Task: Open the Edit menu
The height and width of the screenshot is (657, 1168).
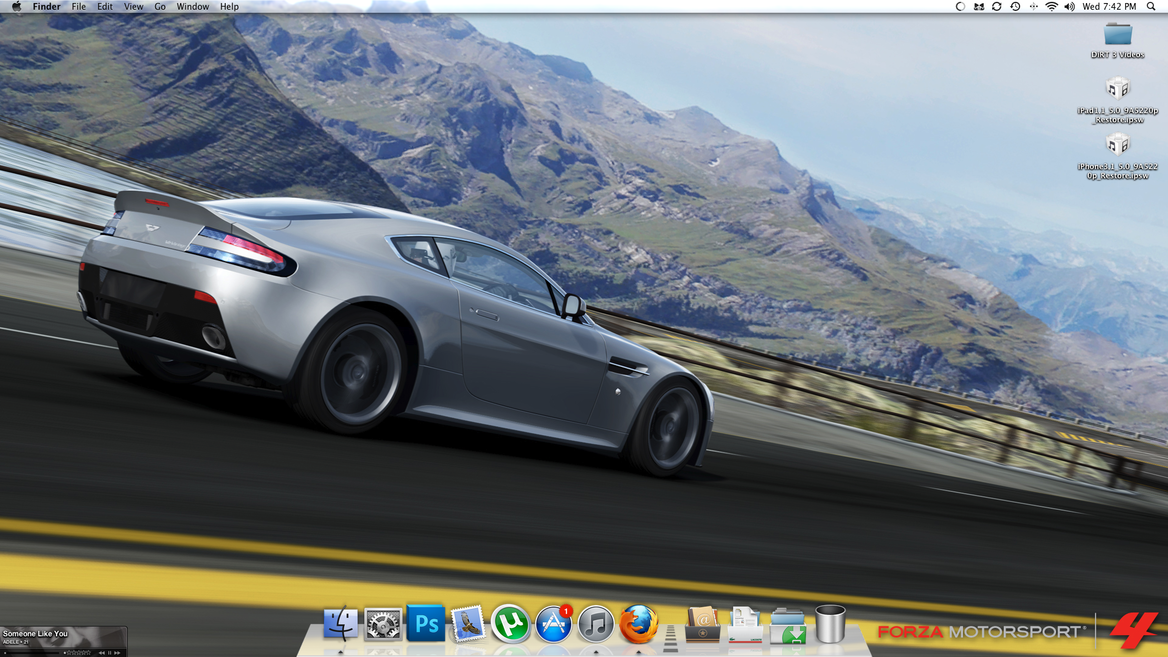Action: [x=105, y=7]
